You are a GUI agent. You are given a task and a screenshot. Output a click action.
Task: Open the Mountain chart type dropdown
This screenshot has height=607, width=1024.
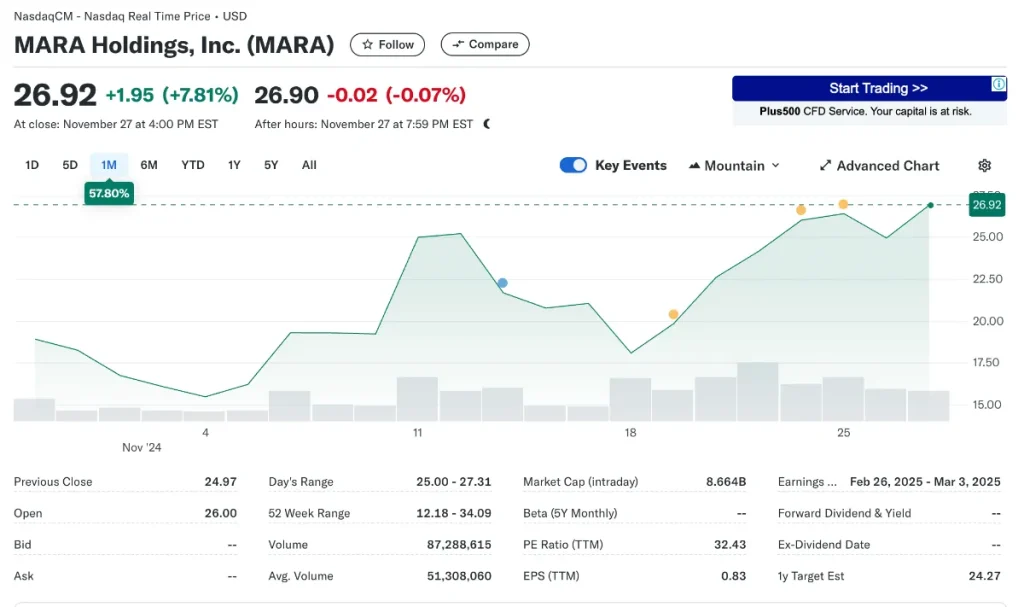735,166
